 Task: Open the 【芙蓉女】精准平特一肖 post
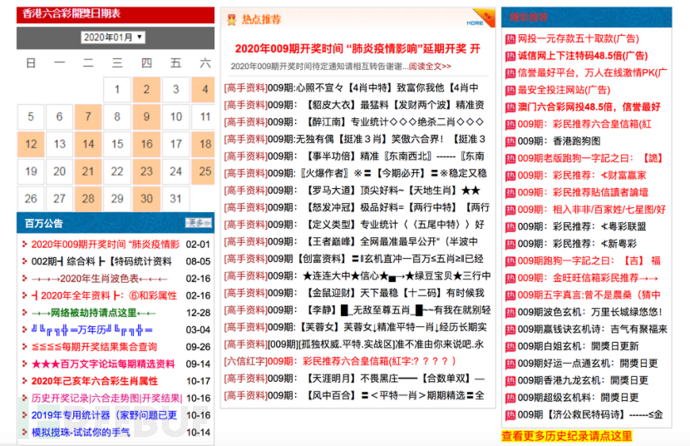pos(356,327)
